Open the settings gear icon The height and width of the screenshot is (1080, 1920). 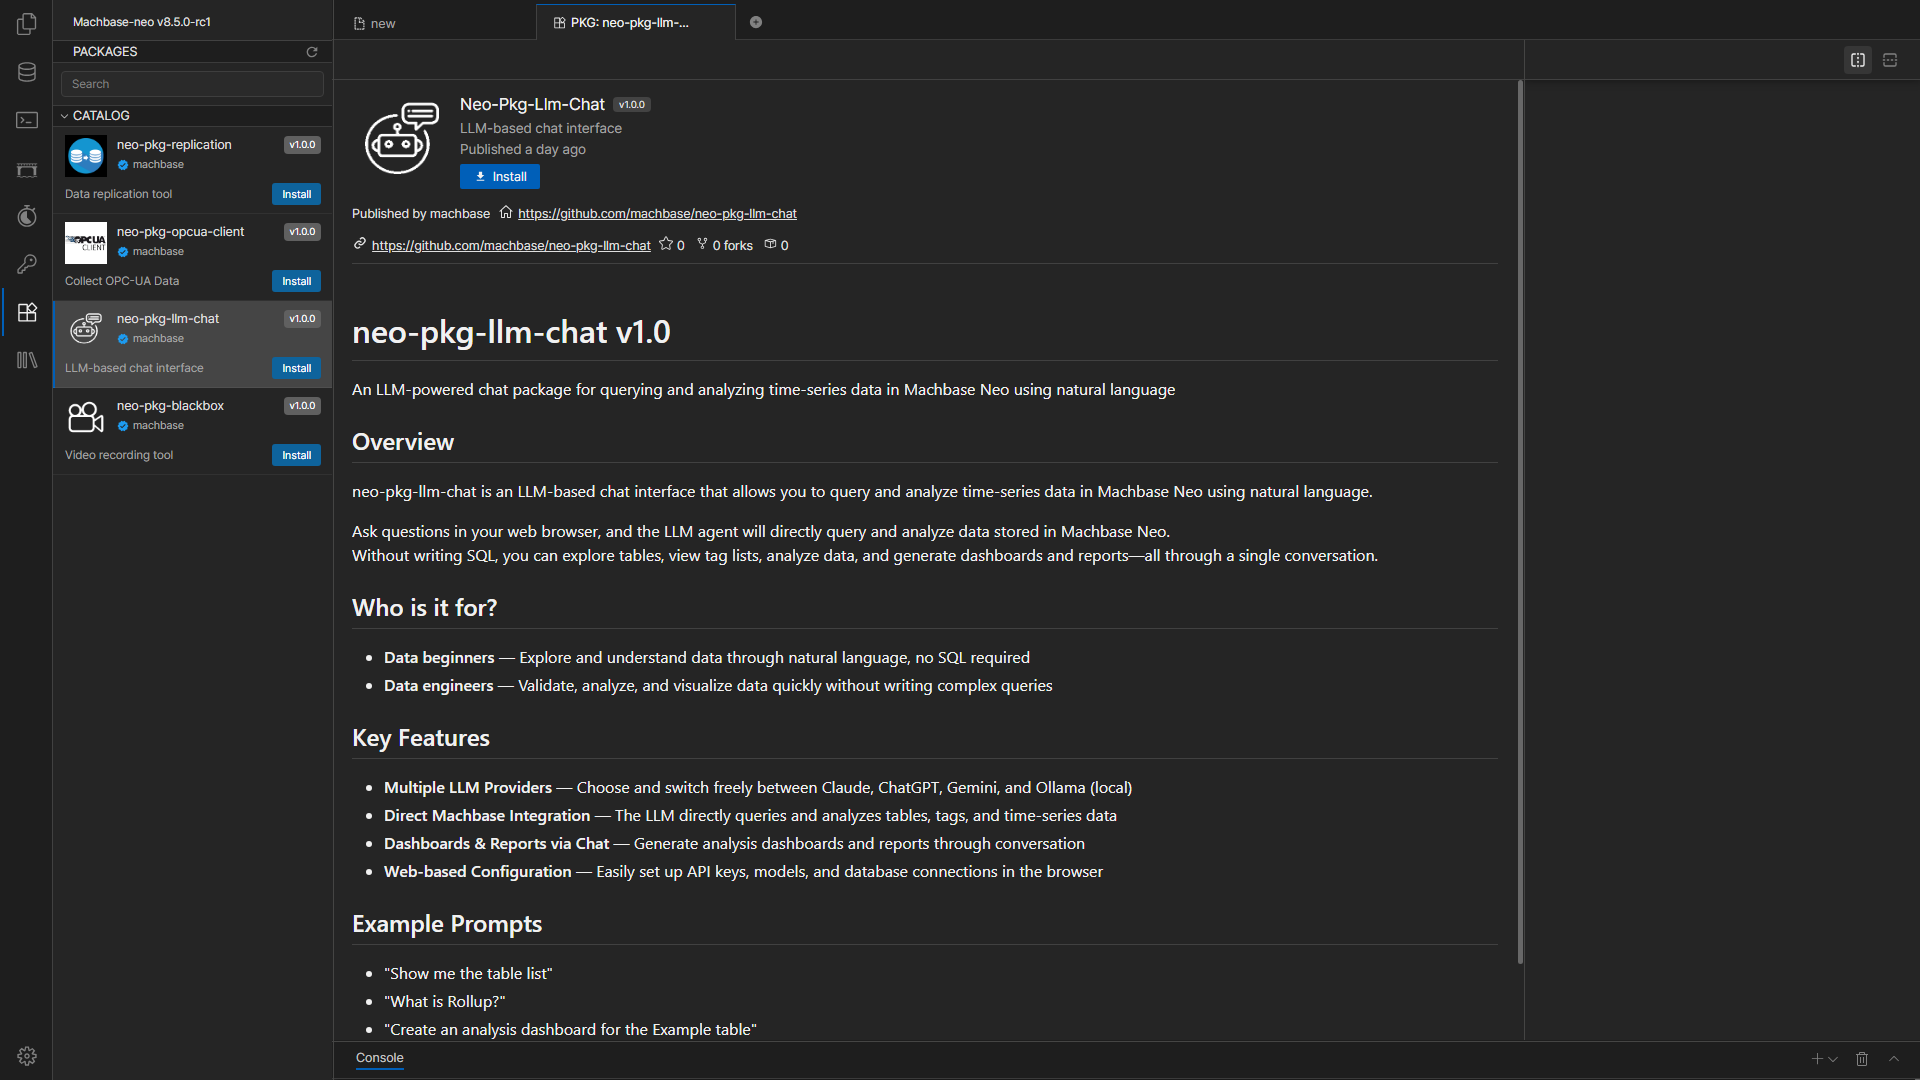[x=27, y=1056]
